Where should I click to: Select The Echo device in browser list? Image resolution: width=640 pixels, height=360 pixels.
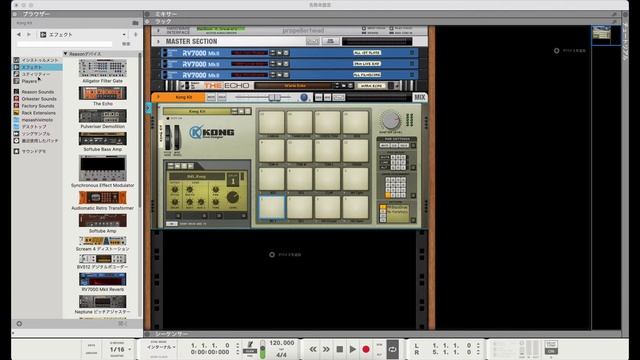[x=102, y=93]
